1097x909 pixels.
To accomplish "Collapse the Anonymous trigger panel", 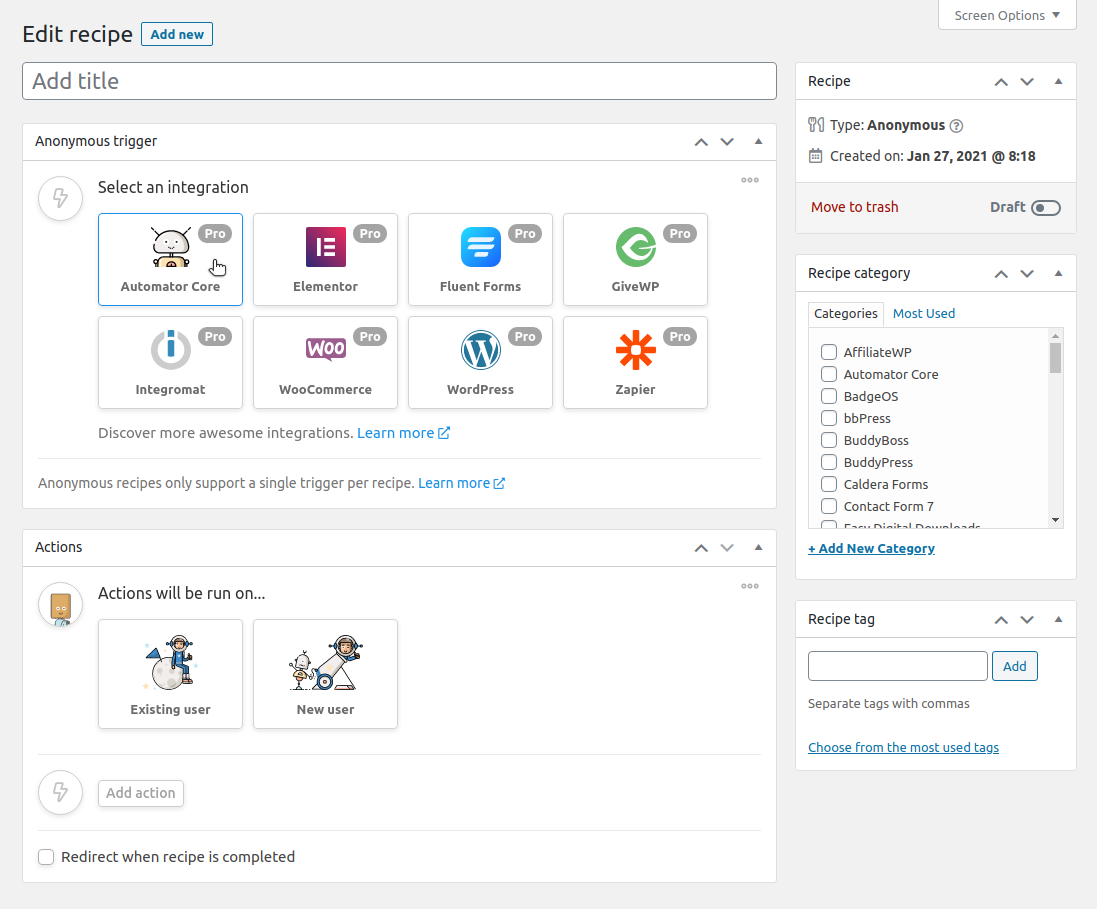I will click(x=758, y=141).
